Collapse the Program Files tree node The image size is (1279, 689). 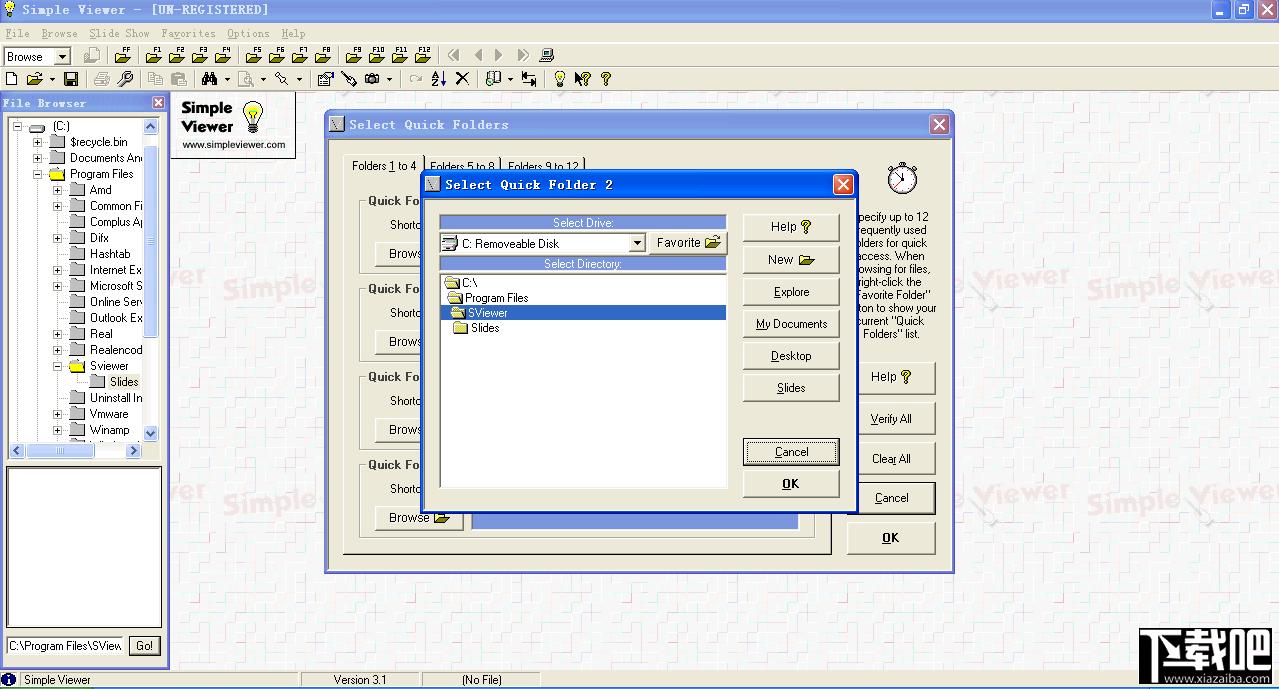(x=37, y=174)
